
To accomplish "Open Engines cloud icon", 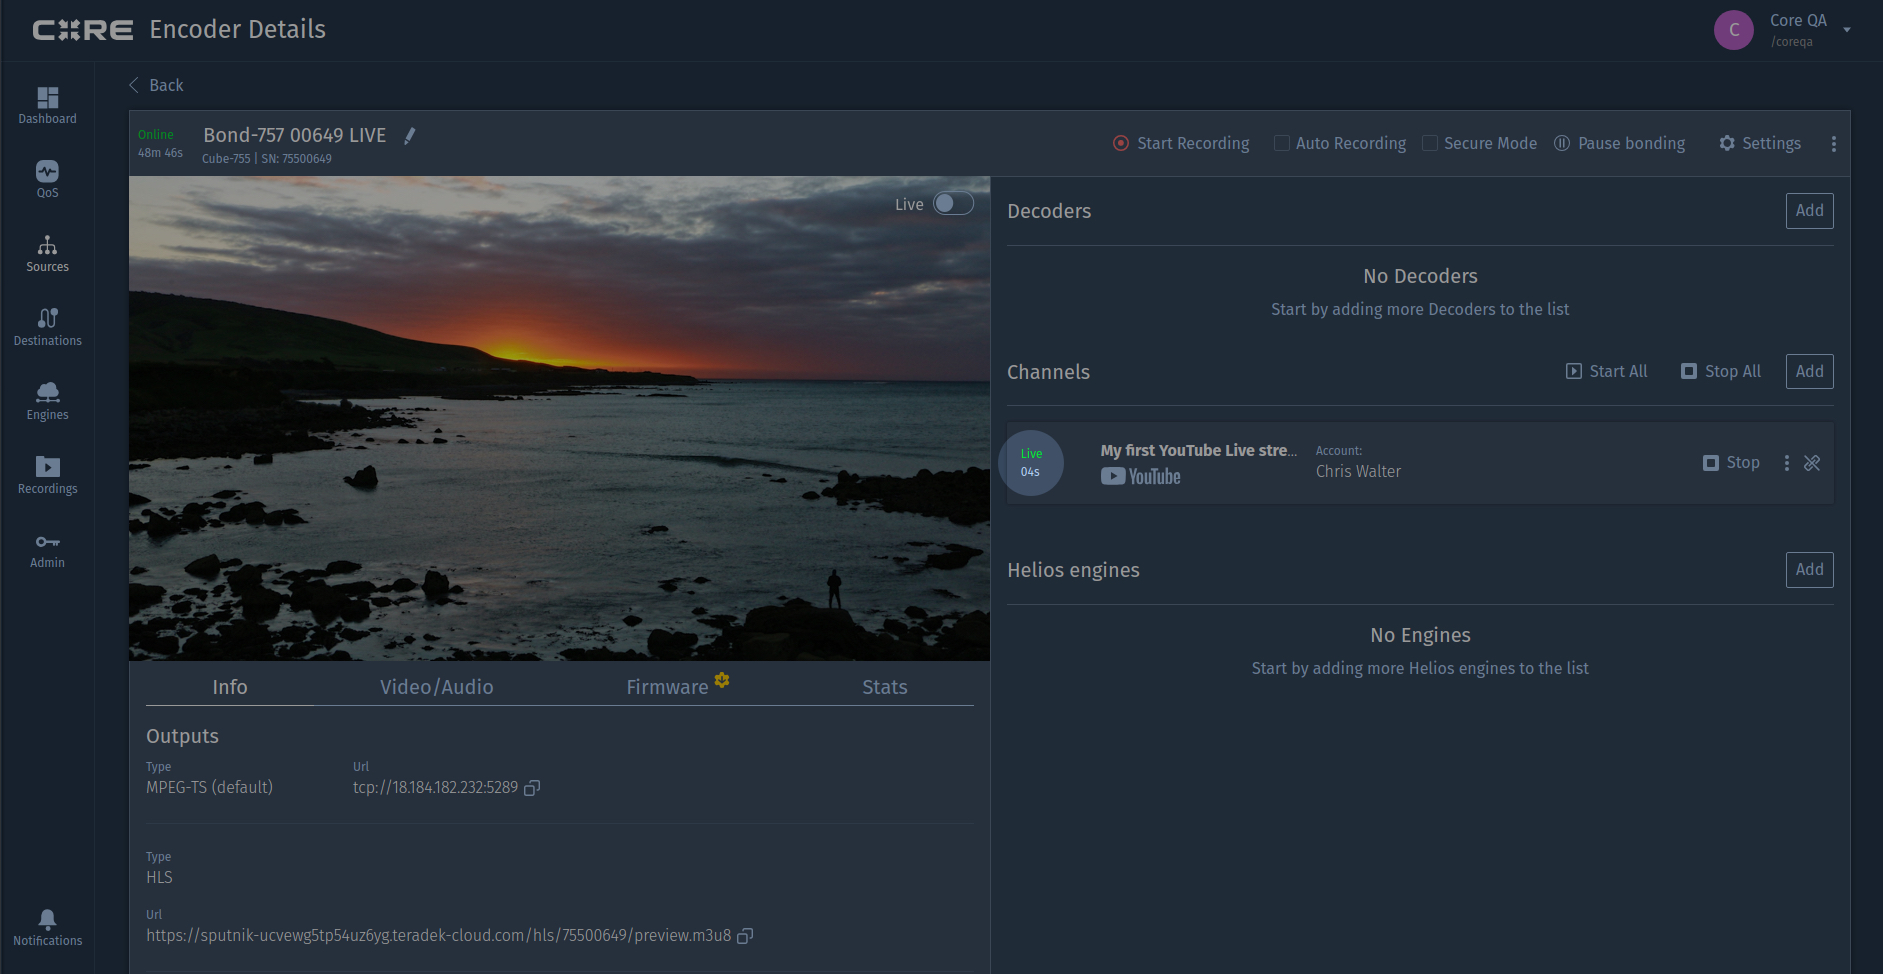I will coord(47,394).
